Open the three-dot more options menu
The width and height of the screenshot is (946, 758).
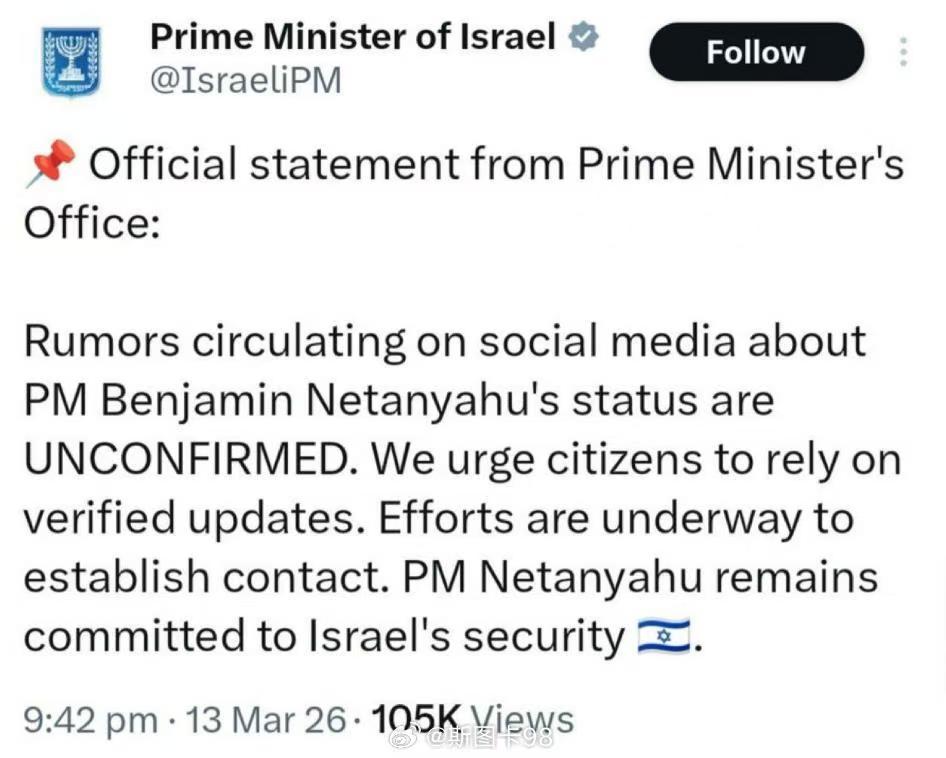pos(904,52)
